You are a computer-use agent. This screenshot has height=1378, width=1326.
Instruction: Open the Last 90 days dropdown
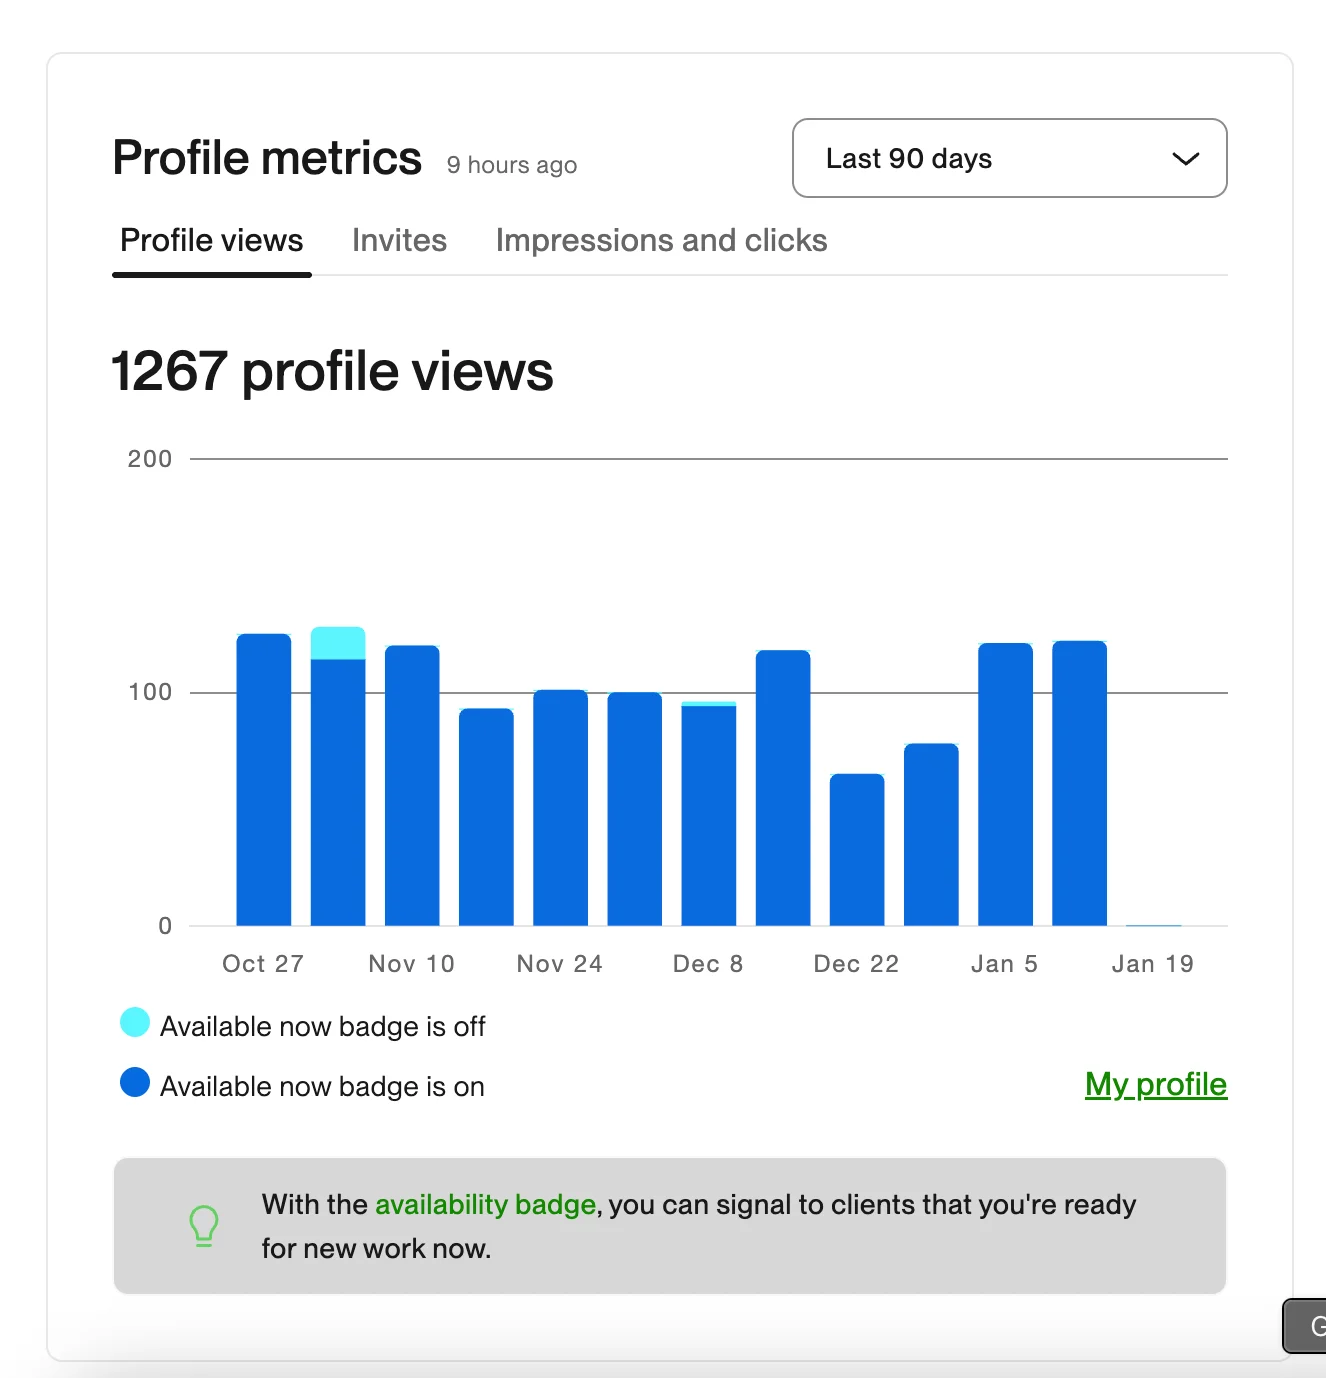pyautogui.click(x=1008, y=158)
